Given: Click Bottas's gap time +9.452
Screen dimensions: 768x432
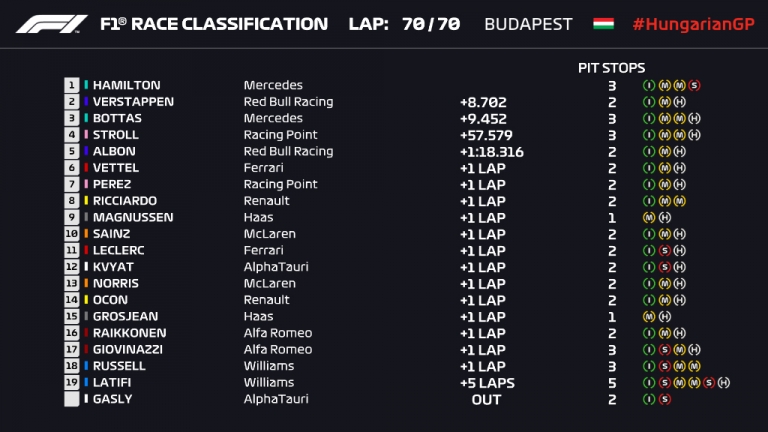Looking at the screenshot, I should 483,119.
